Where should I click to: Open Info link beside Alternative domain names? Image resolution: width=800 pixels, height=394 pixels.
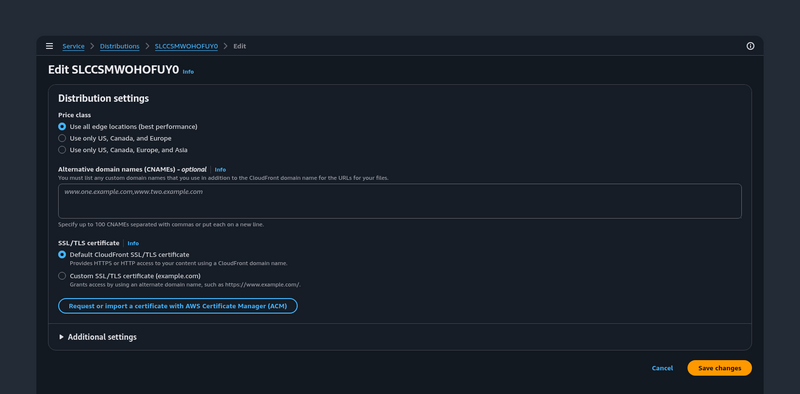(x=220, y=169)
